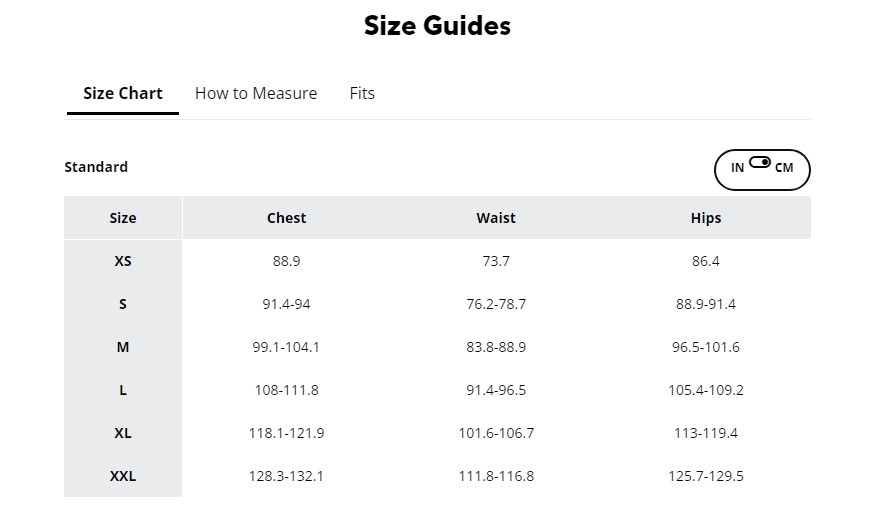The image size is (886, 506).
Task: Click the Size column header
Action: (x=123, y=218)
